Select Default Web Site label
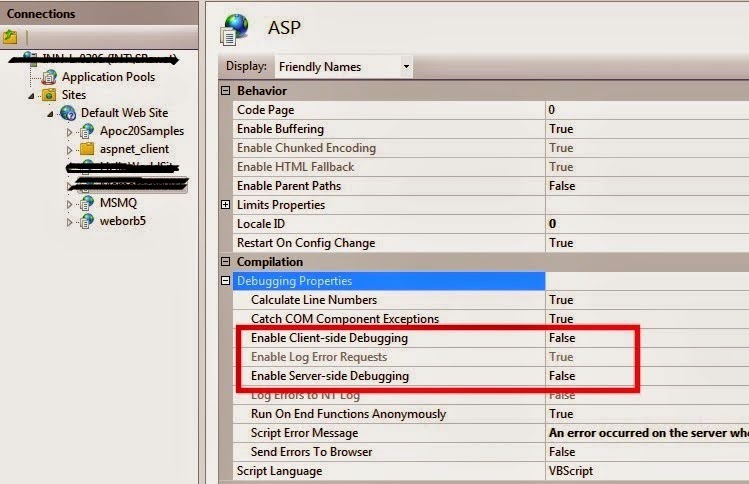This screenshot has width=749, height=484. tap(124, 113)
